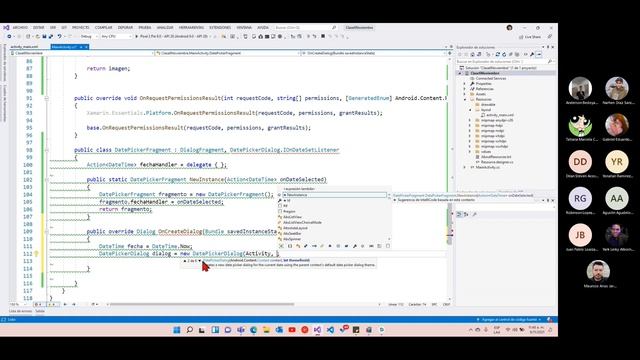Select AbsListView in the IntelliSense list

click(292, 217)
